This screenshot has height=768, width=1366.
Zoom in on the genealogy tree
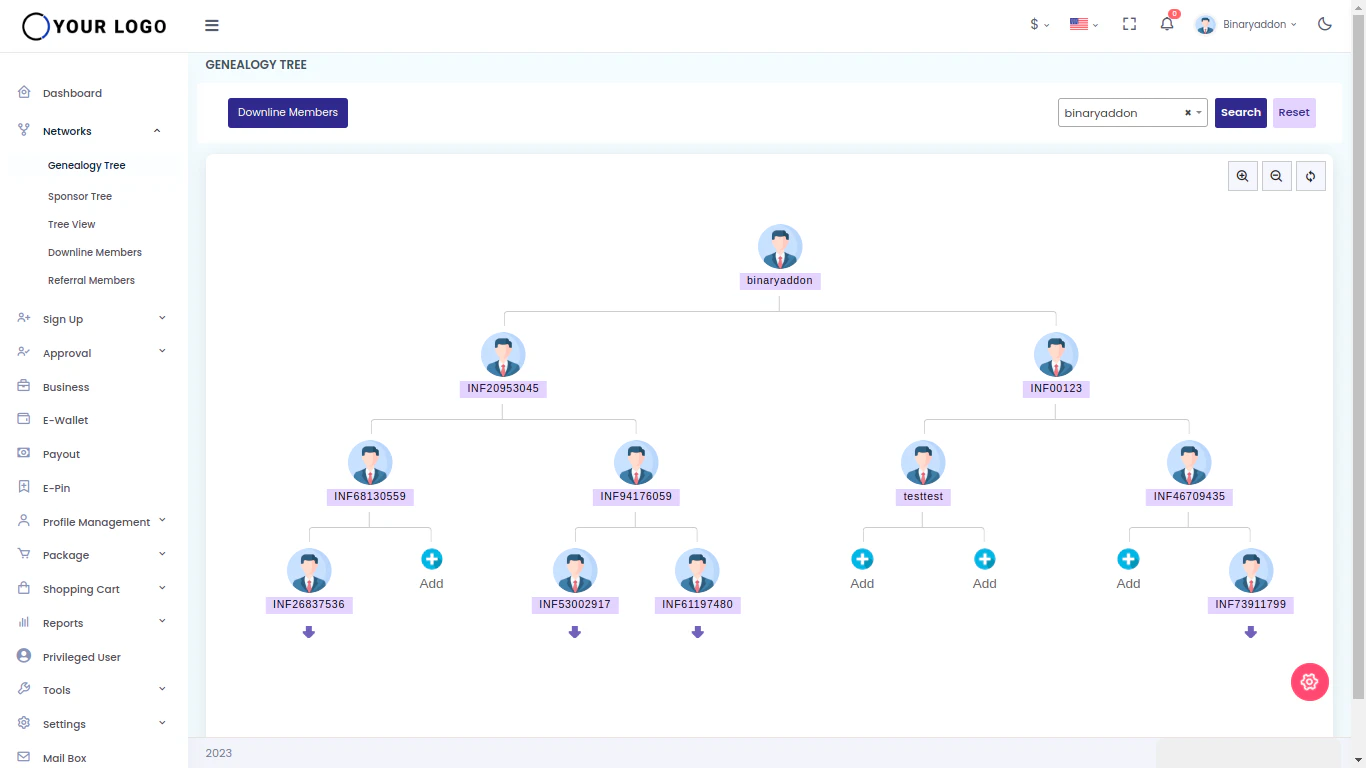click(x=1242, y=175)
